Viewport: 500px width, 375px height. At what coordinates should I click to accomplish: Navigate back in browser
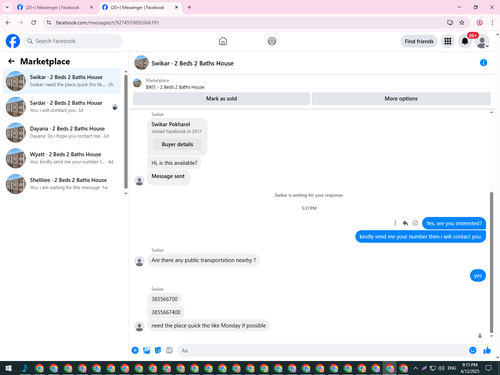pos(8,22)
